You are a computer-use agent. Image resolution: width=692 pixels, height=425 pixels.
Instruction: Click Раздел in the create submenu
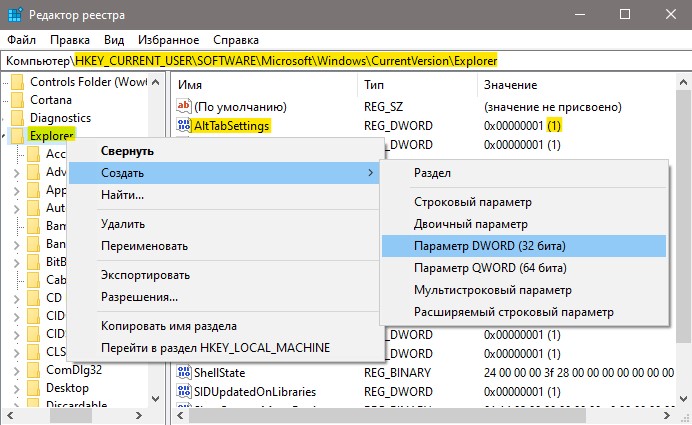click(x=432, y=173)
